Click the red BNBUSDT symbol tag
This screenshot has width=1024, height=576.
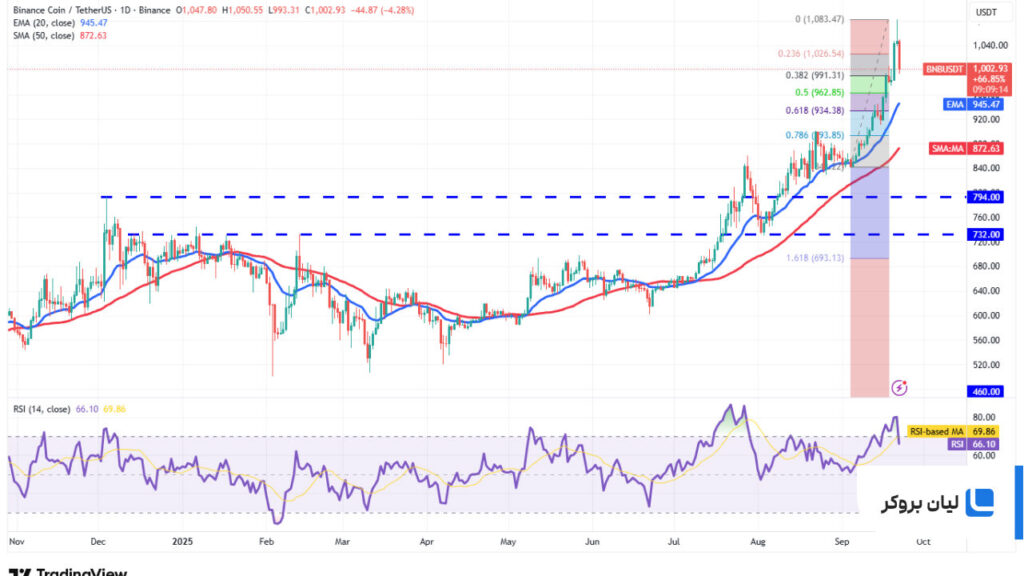click(944, 69)
